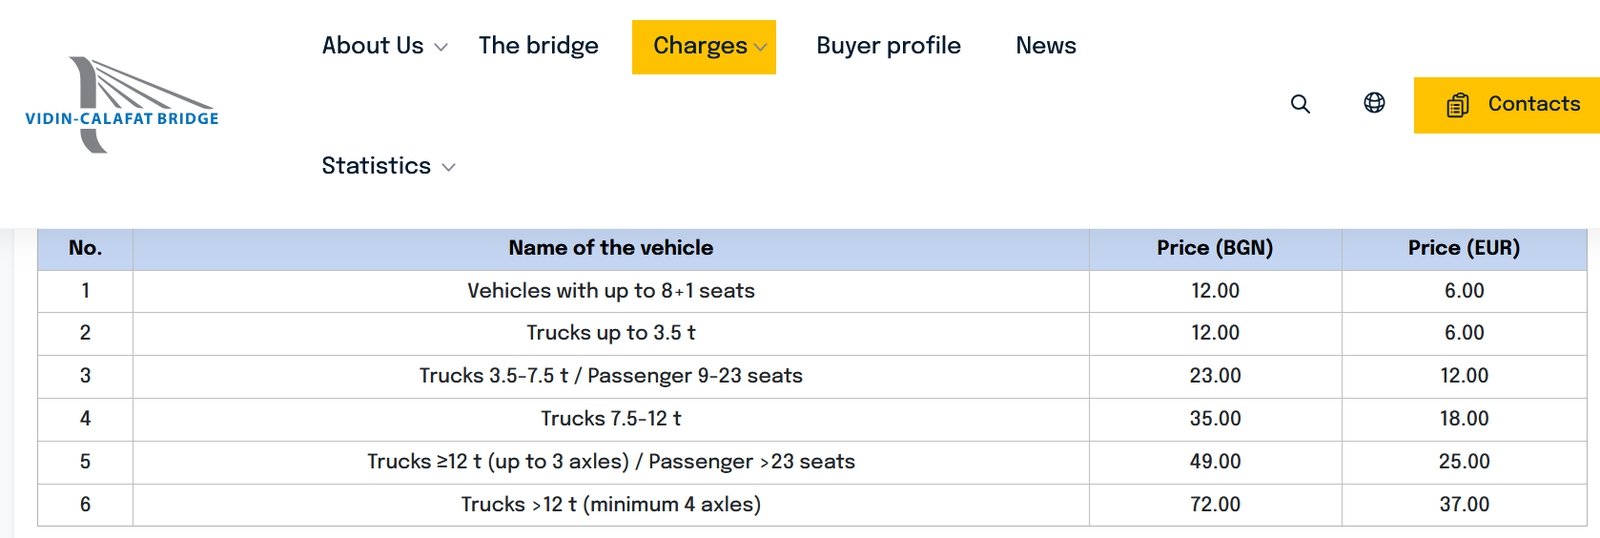Navigate to the News section

[x=1045, y=46]
